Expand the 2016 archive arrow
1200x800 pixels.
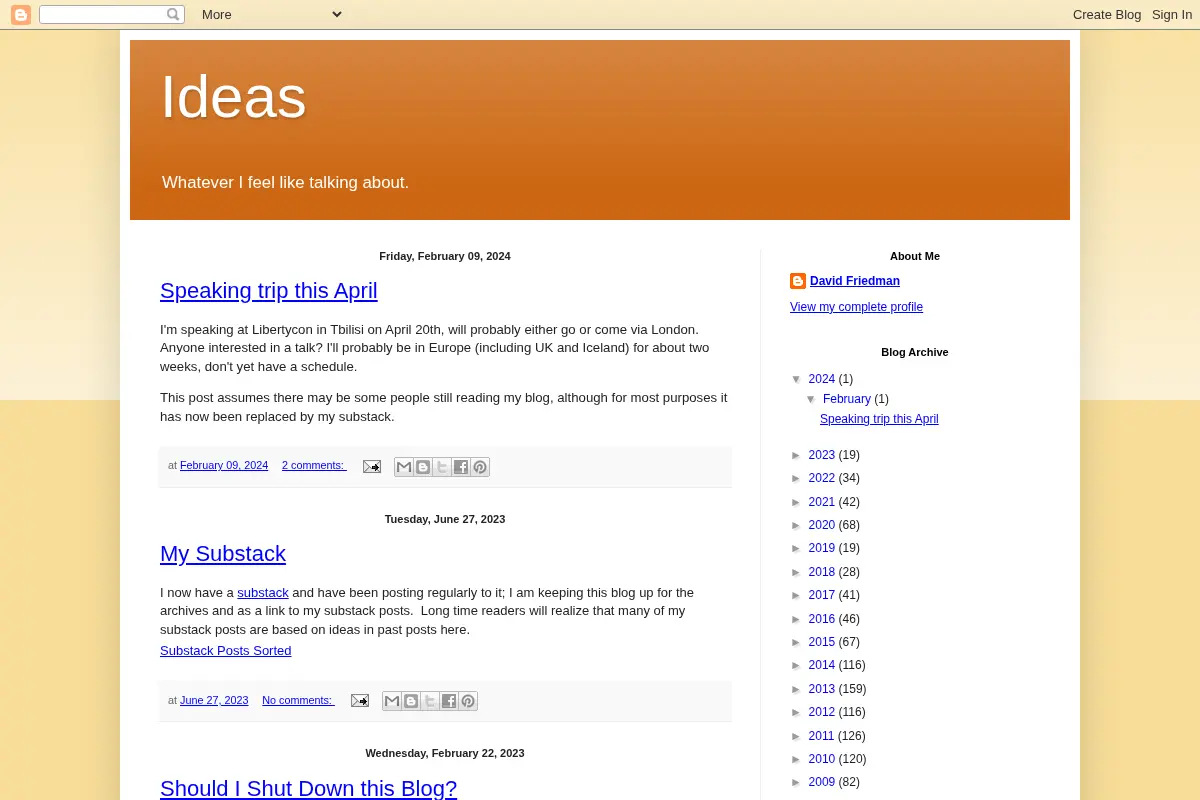[797, 619]
